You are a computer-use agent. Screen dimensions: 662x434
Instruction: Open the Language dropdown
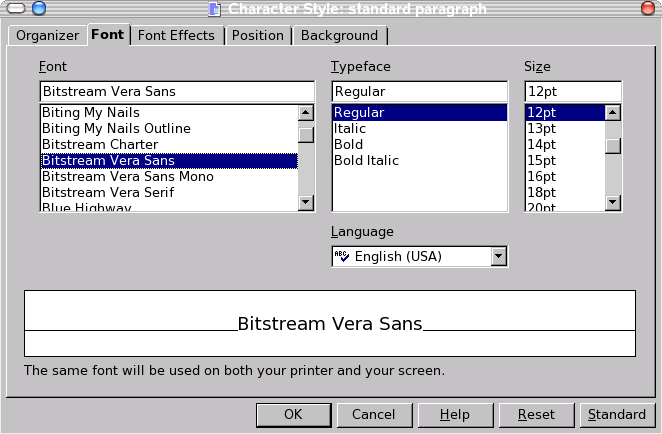pos(498,257)
